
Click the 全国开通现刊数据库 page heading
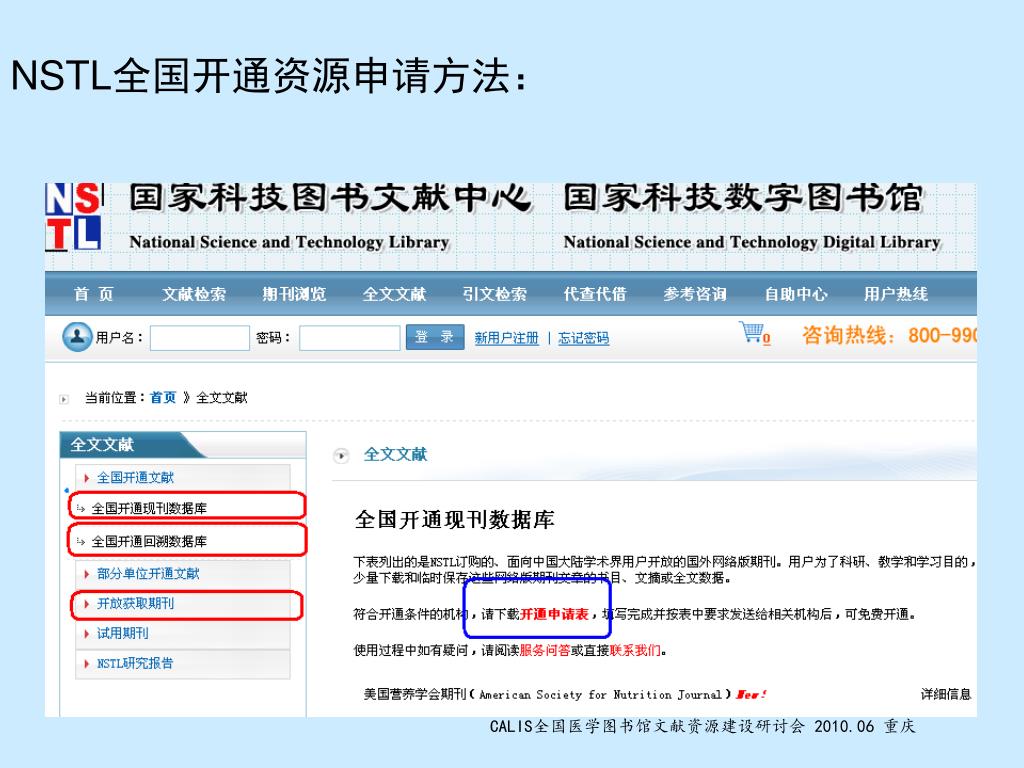coord(455,520)
